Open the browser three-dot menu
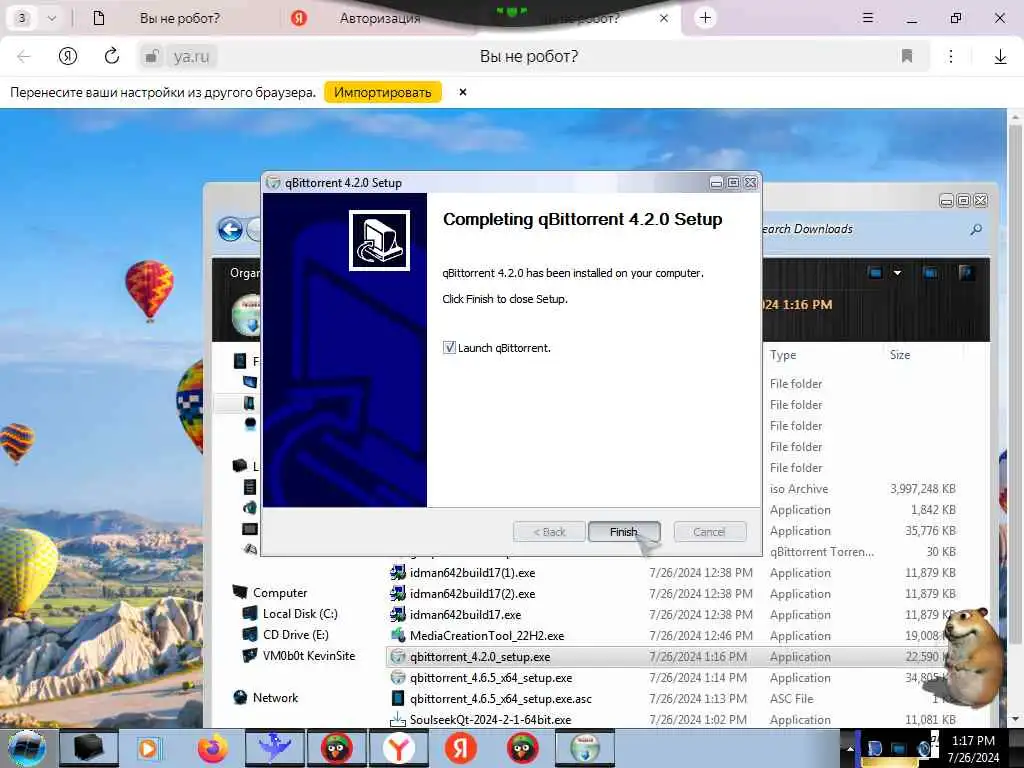 point(951,56)
